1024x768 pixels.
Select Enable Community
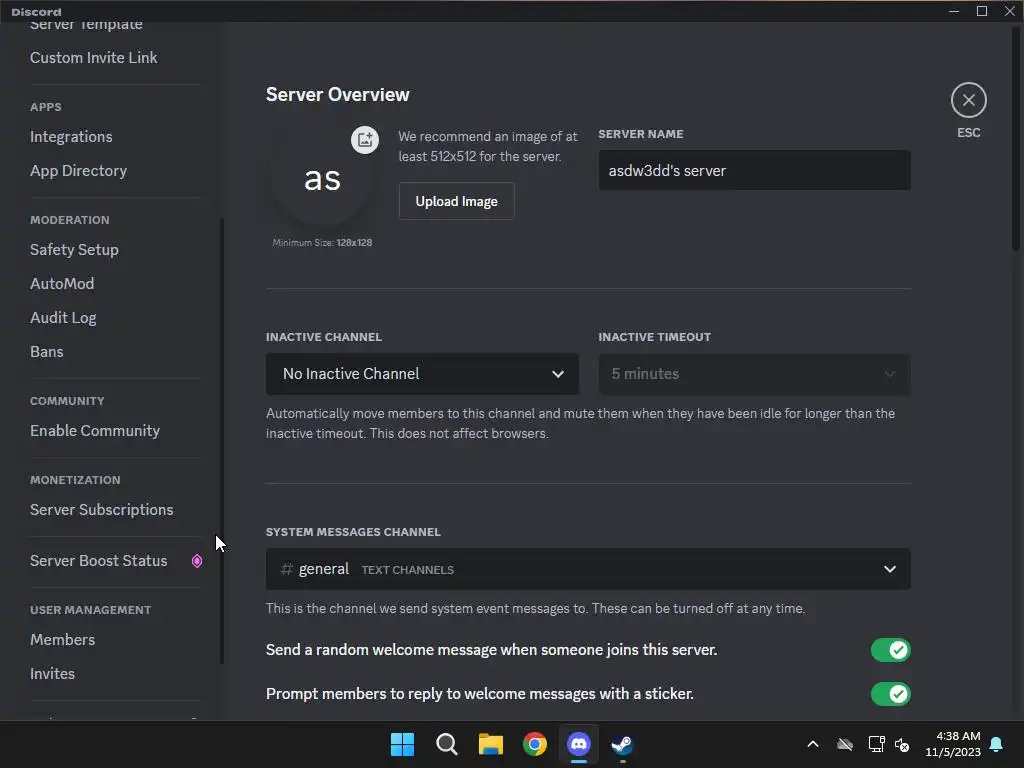(x=95, y=430)
